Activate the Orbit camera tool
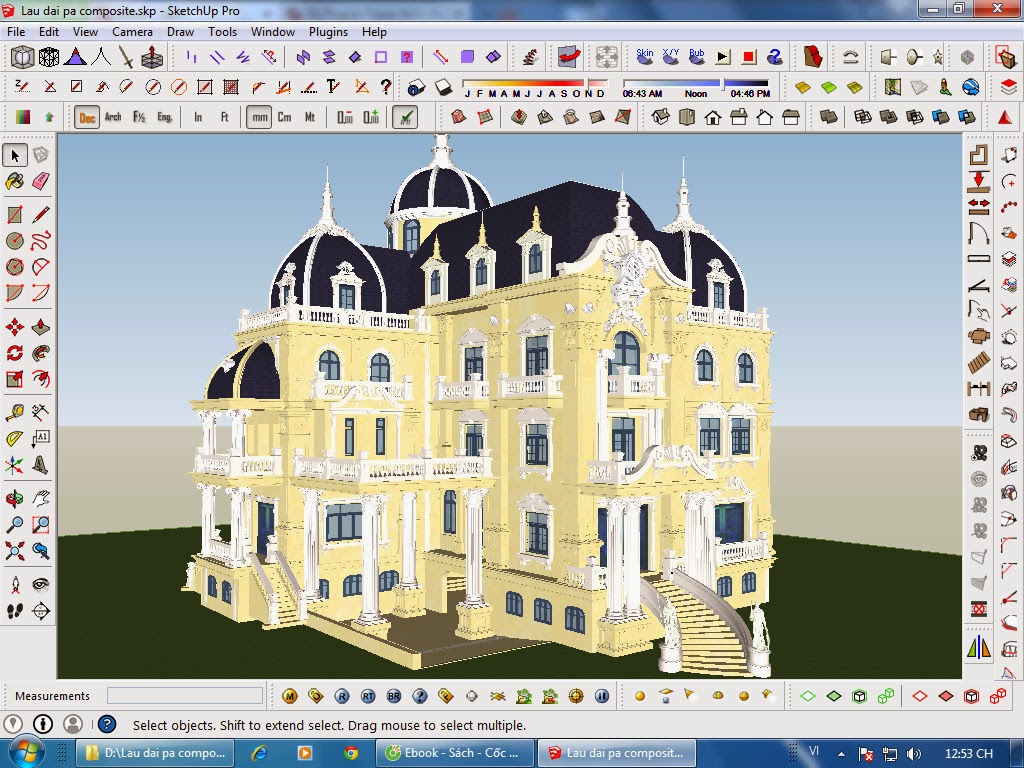1024x768 pixels. (x=15, y=498)
